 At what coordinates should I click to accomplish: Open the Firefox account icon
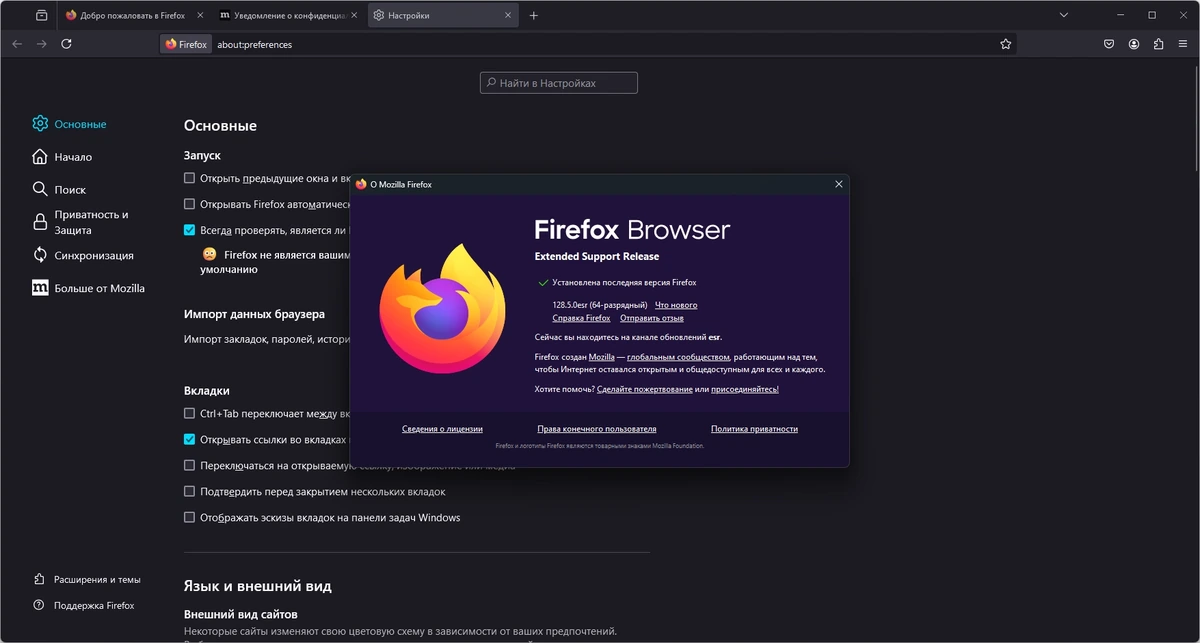pos(1134,44)
